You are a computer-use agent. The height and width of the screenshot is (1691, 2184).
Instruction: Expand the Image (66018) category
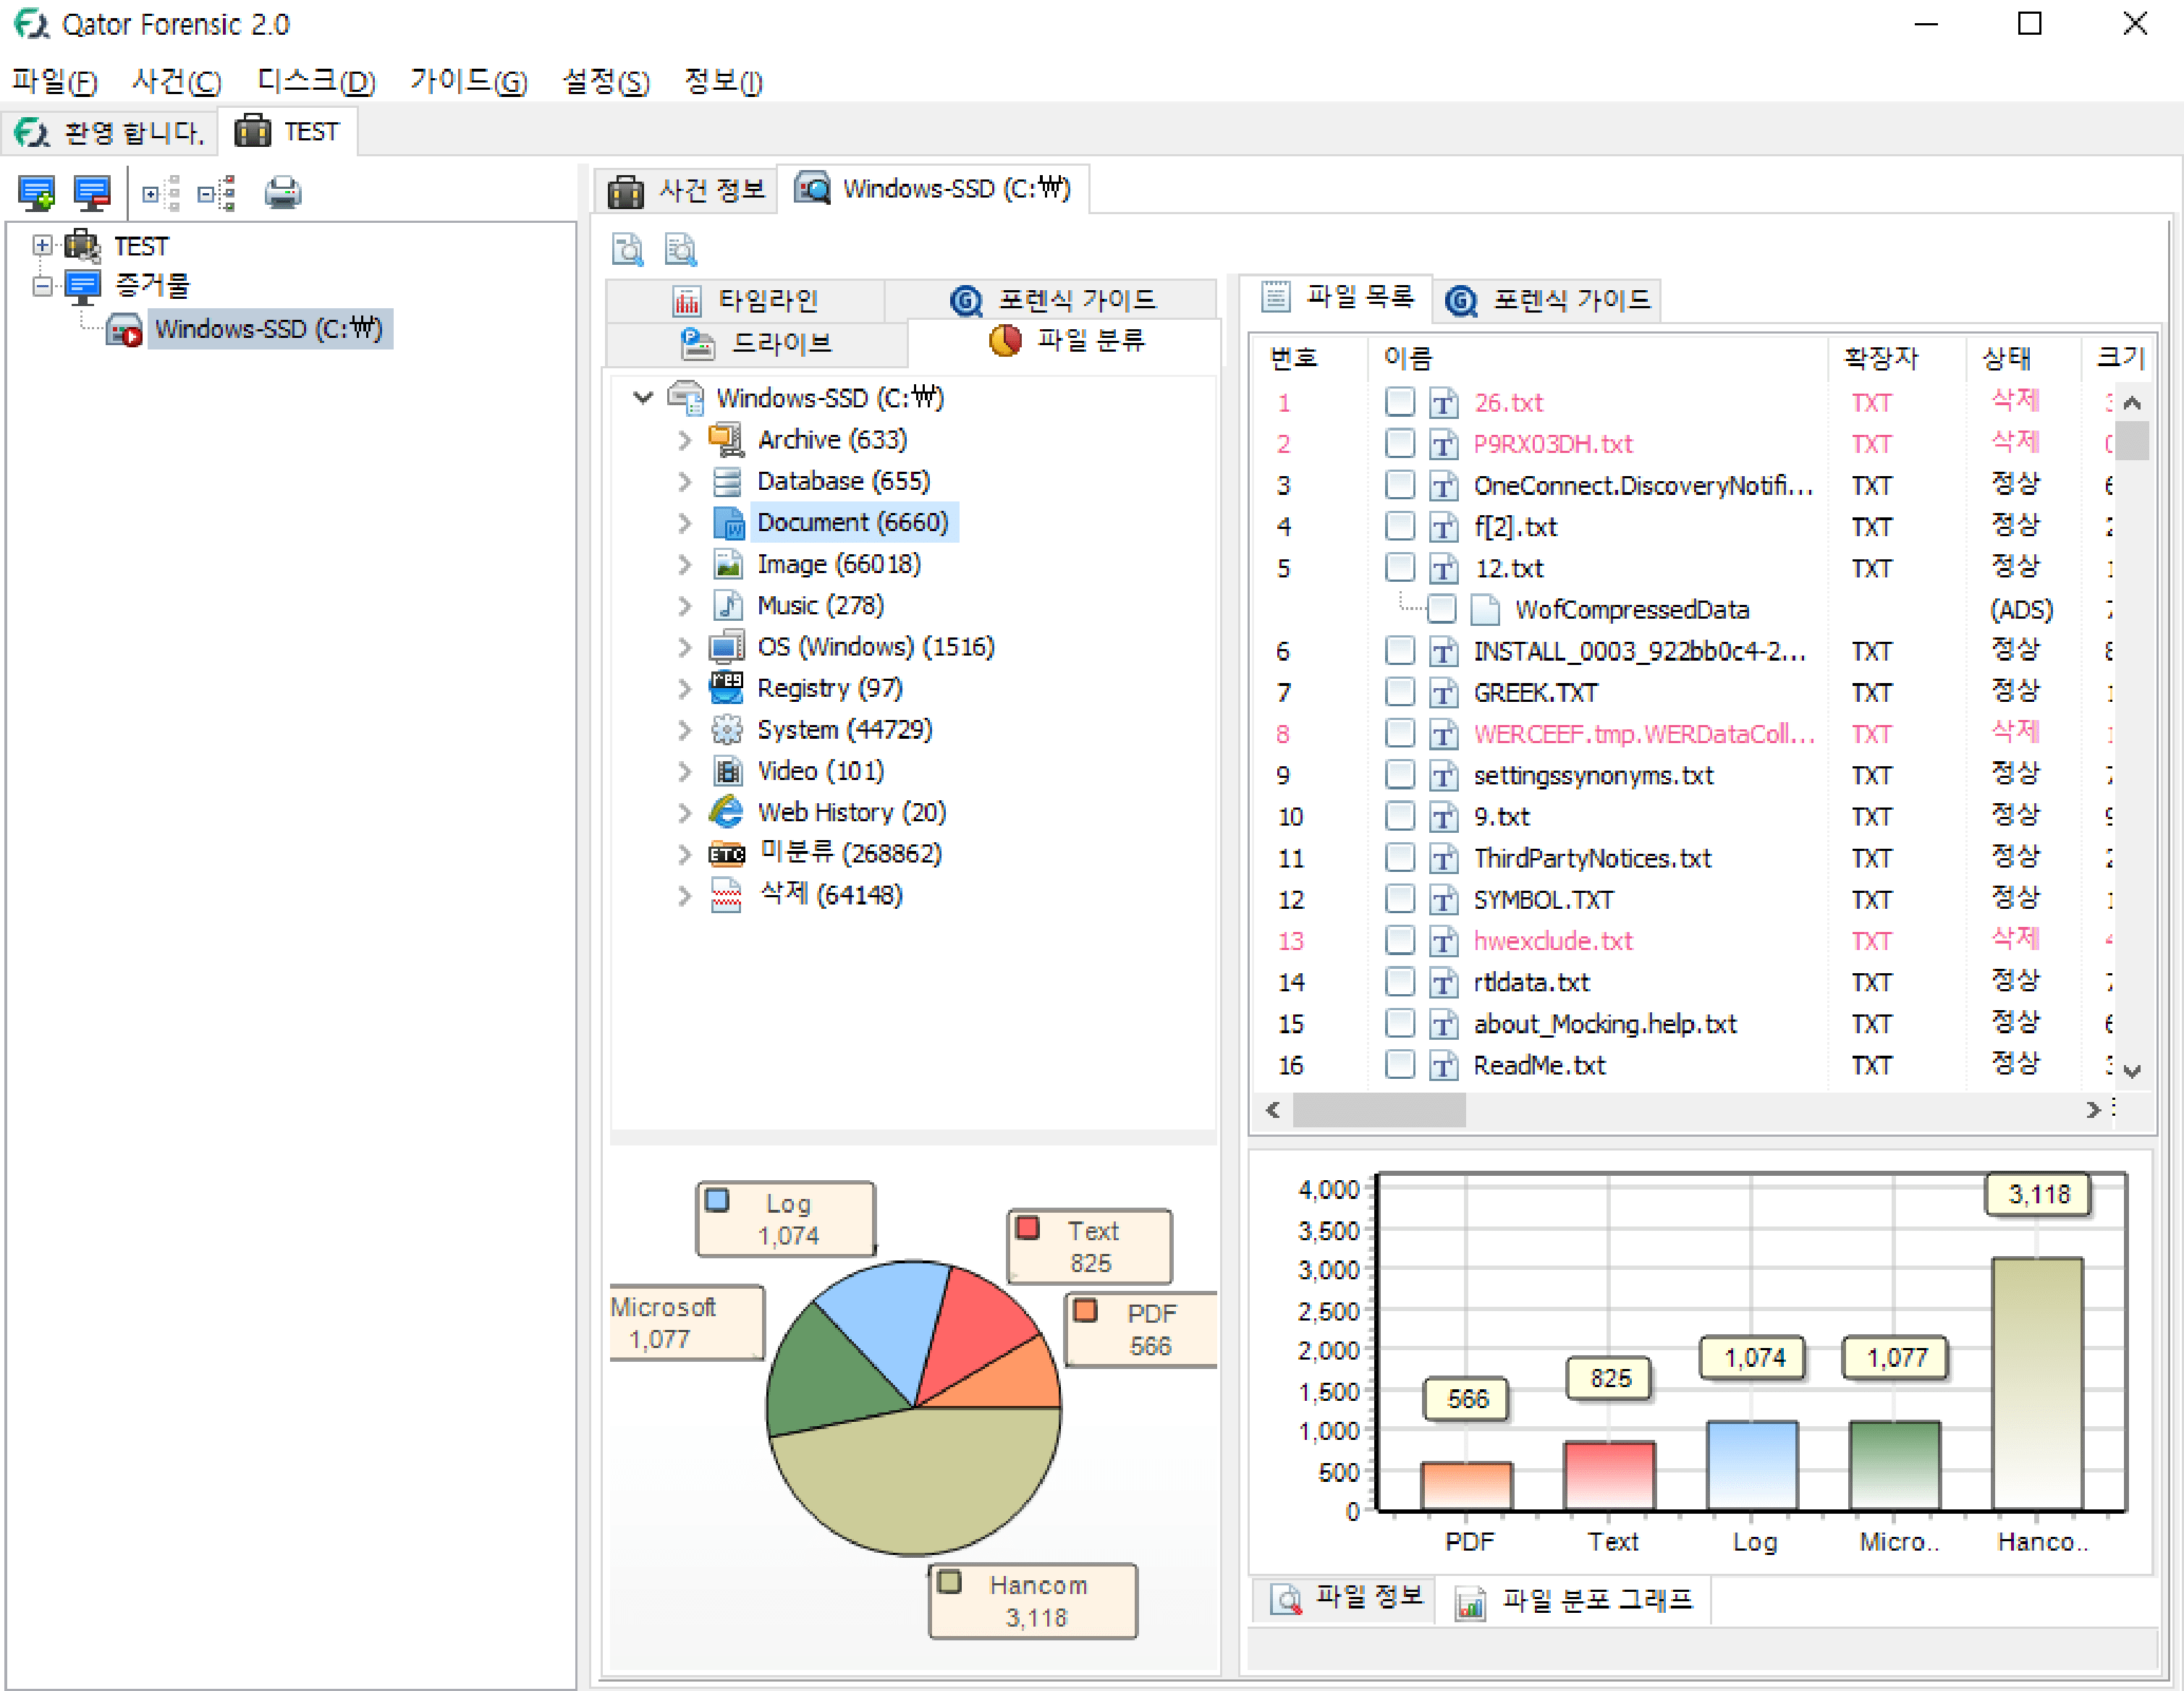click(685, 564)
